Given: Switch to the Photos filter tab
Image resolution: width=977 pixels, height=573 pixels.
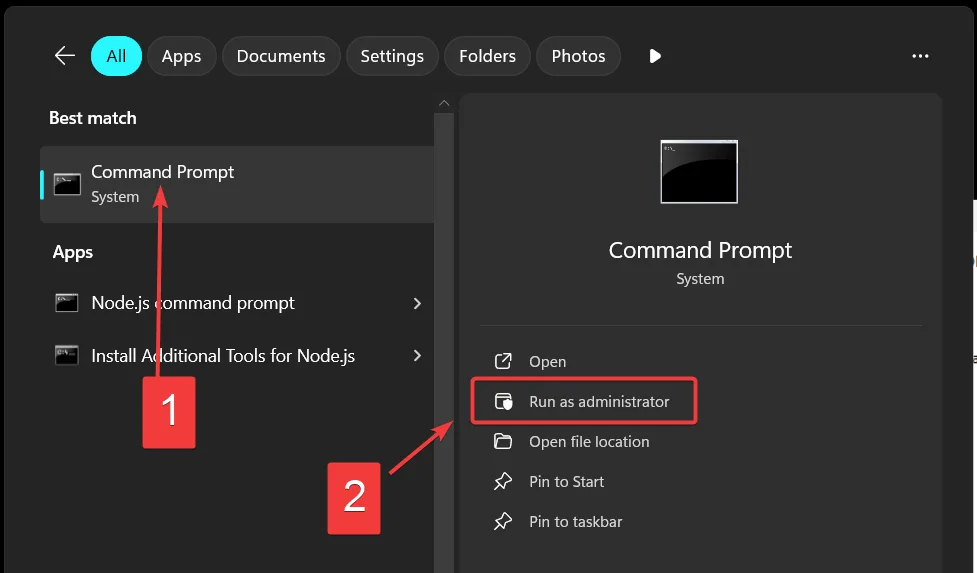Looking at the screenshot, I should click(578, 56).
